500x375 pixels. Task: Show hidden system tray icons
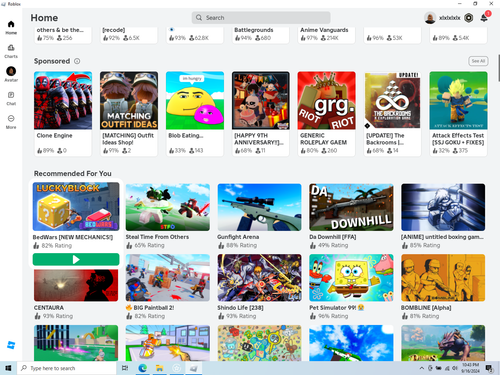point(422,368)
